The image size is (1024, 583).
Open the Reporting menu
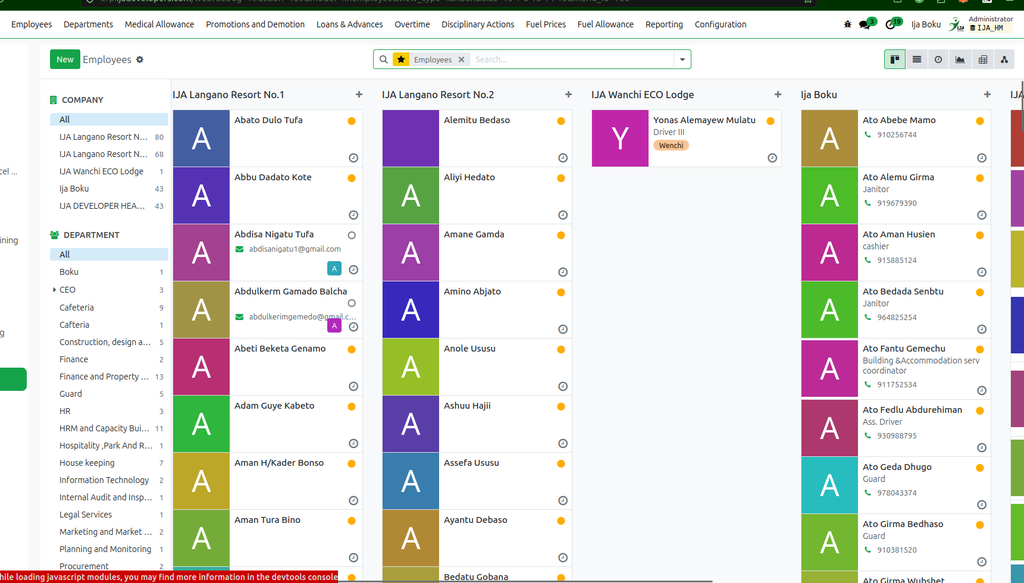tap(664, 24)
